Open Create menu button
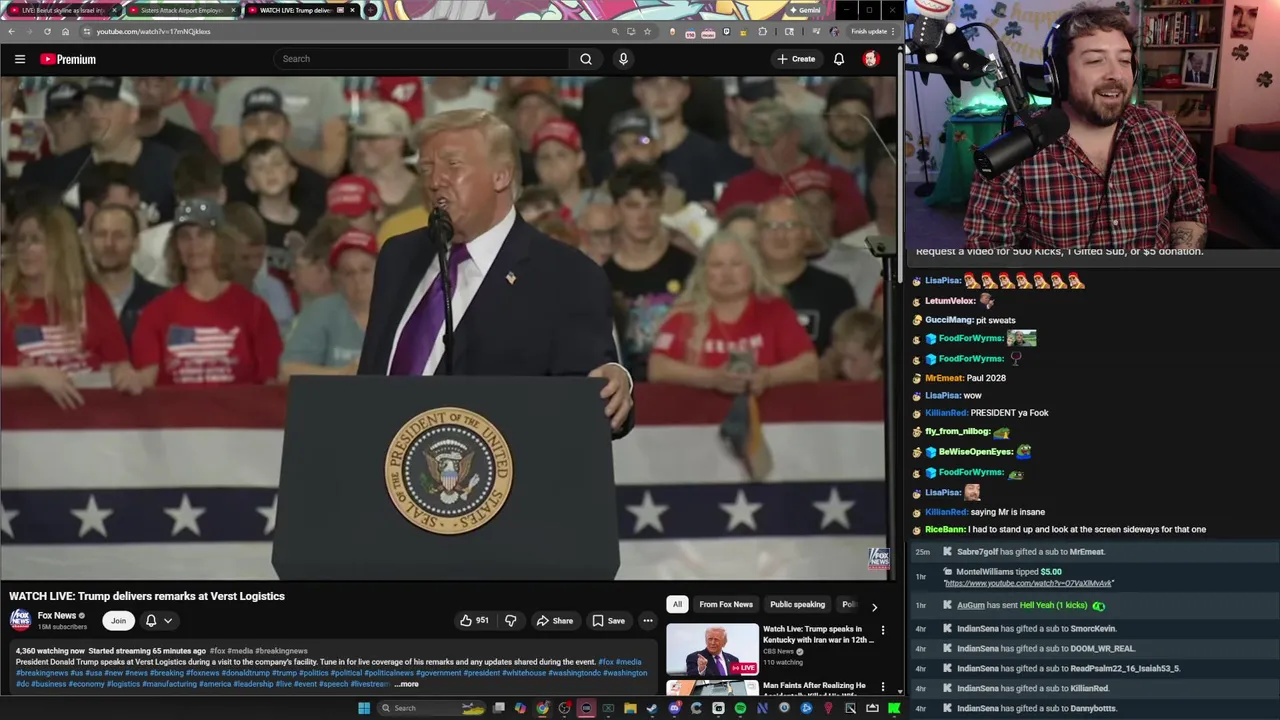 pos(796,59)
